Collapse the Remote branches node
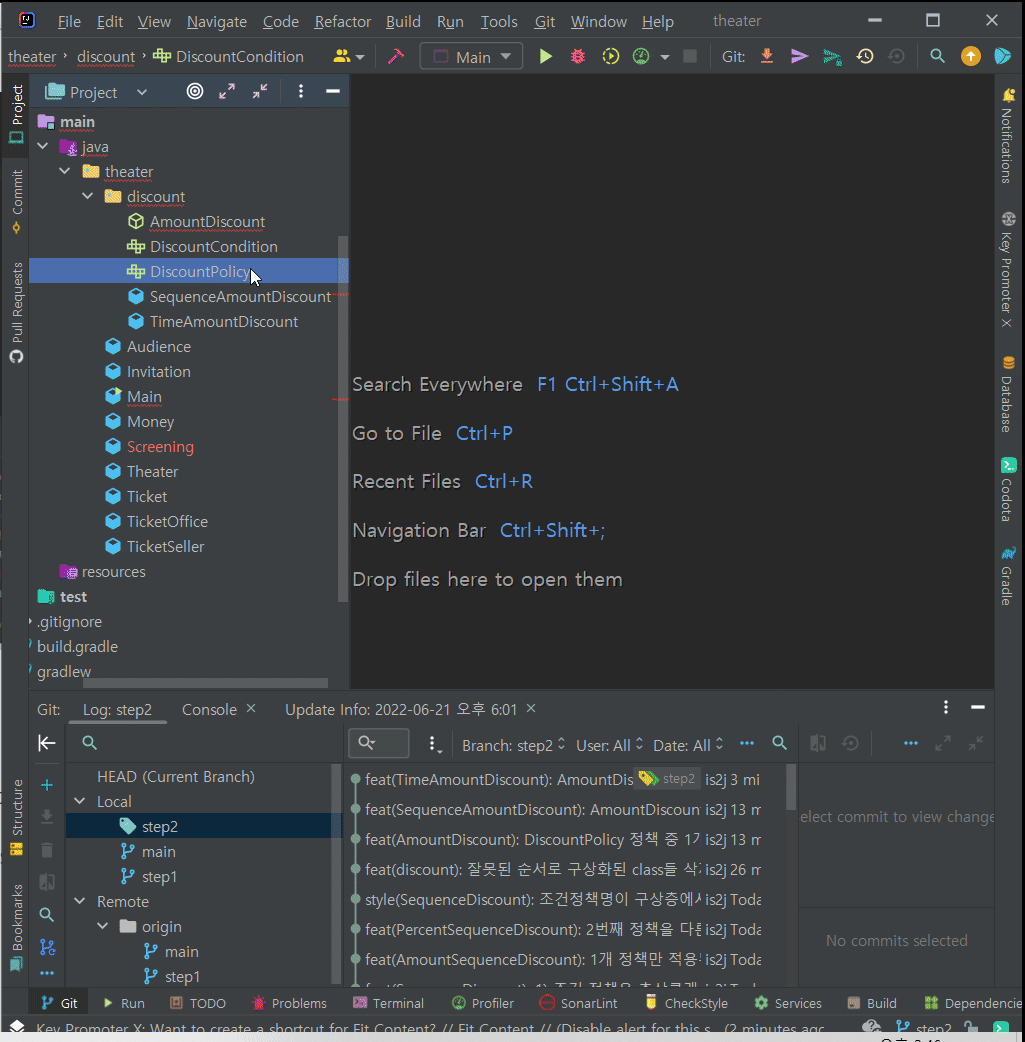 click(80, 901)
